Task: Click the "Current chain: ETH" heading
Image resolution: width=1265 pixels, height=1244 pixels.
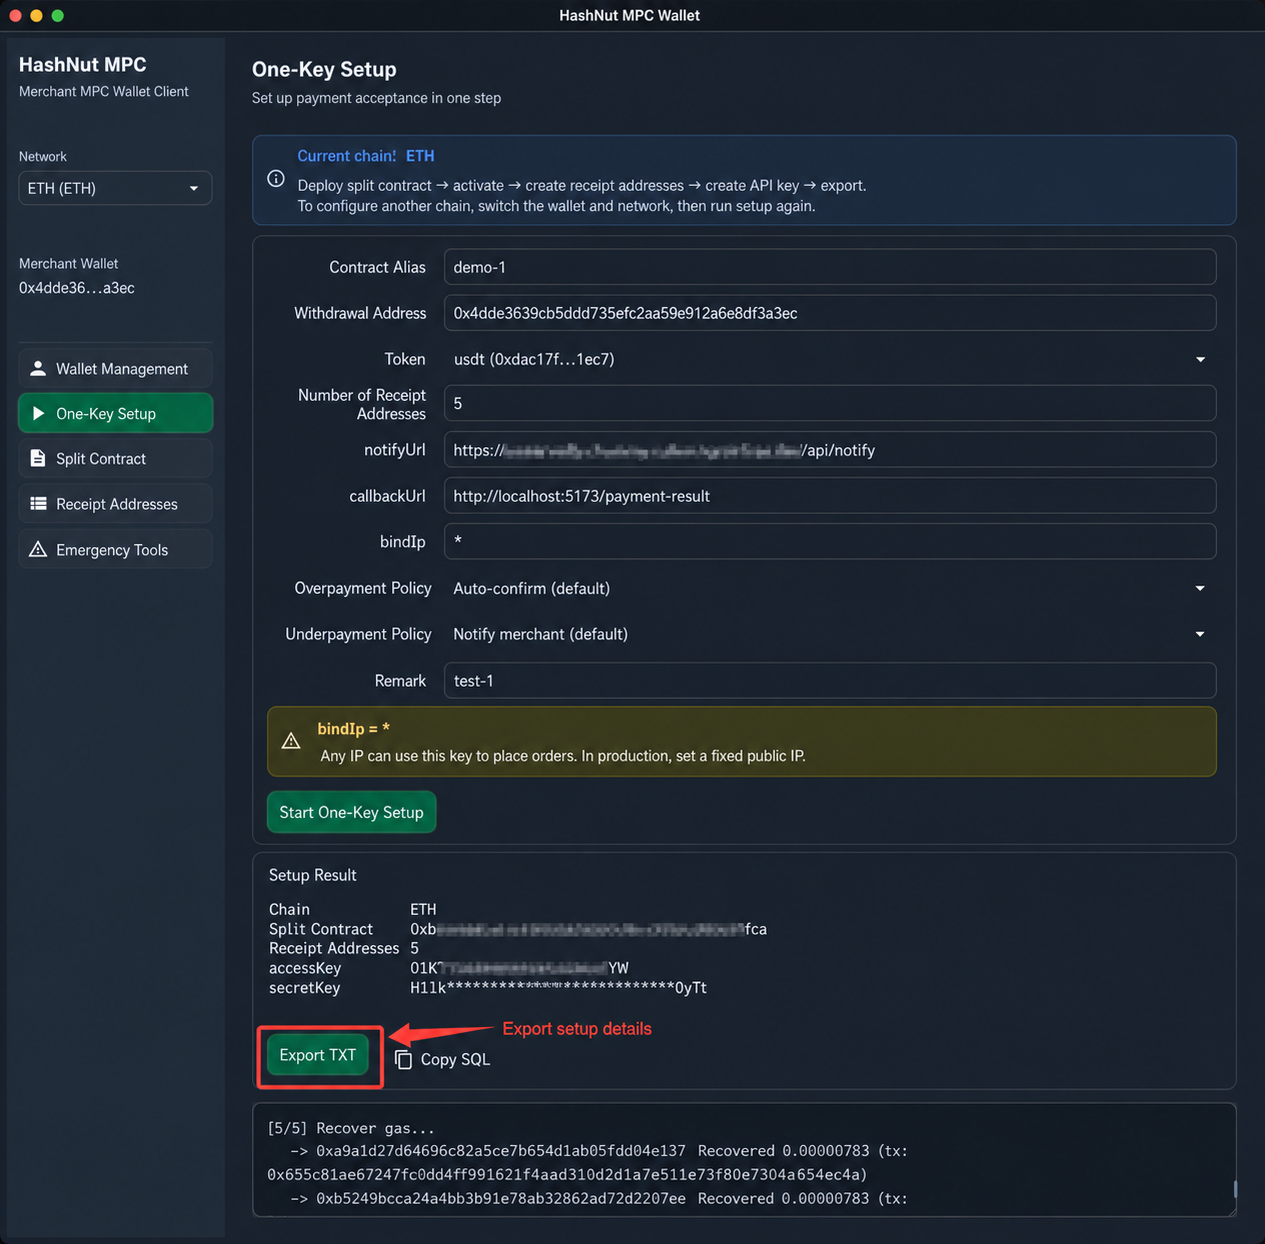Action: click(366, 156)
